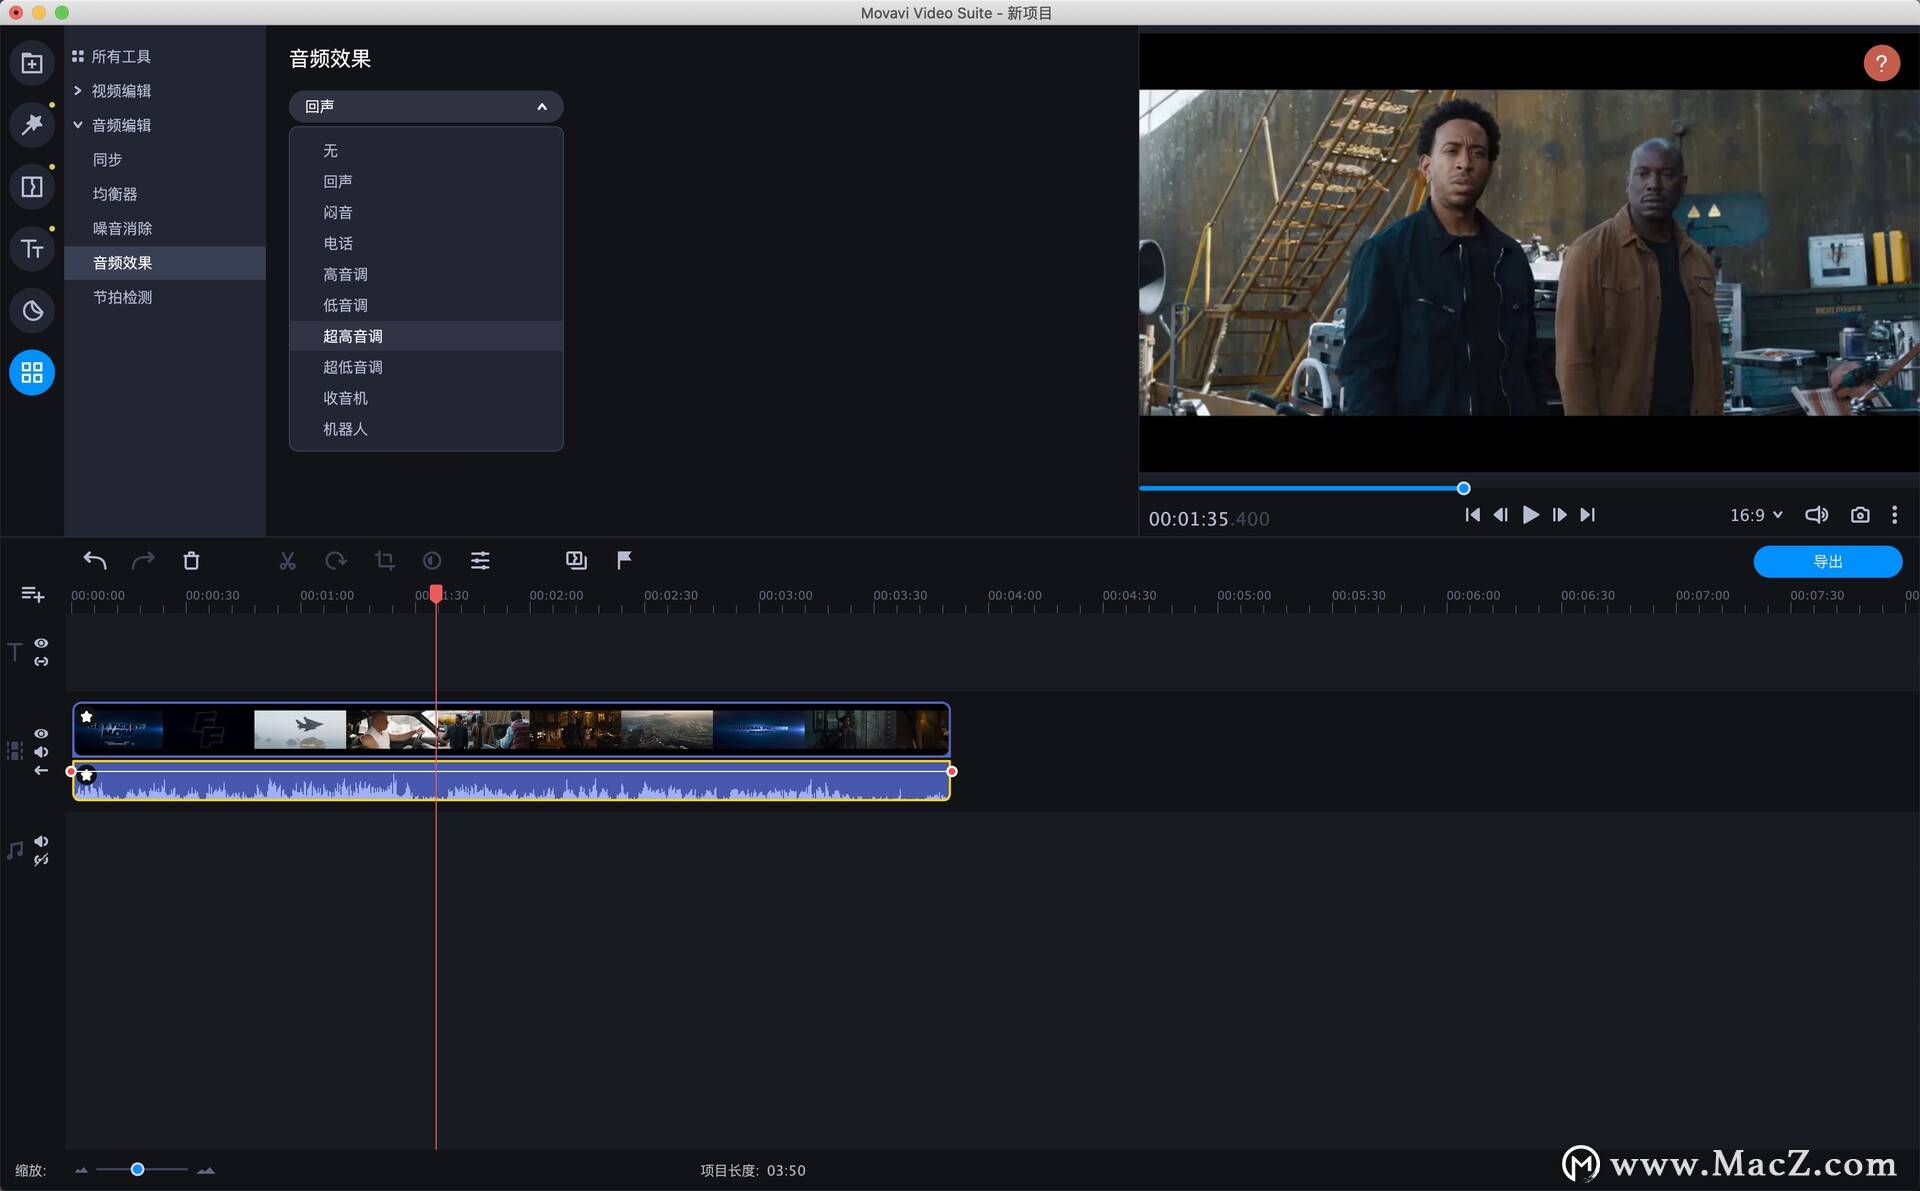Screen dimensions: 1920x1191
Task: Split clip with scissors icon
Action: coord(287,561)
